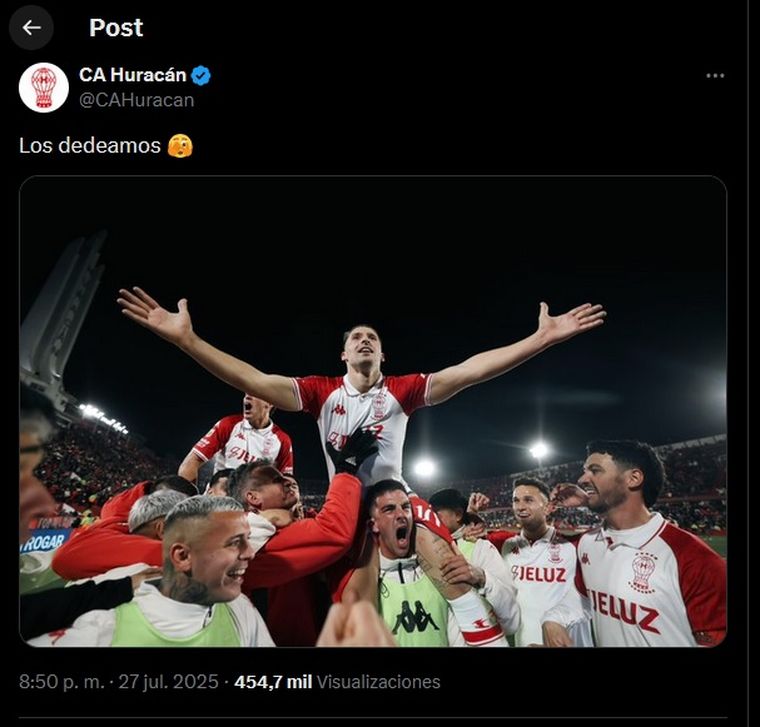Open the more options ellipsis menu
Image resolution: width=760 pixels, height=727 pixels.
point(715,76)
